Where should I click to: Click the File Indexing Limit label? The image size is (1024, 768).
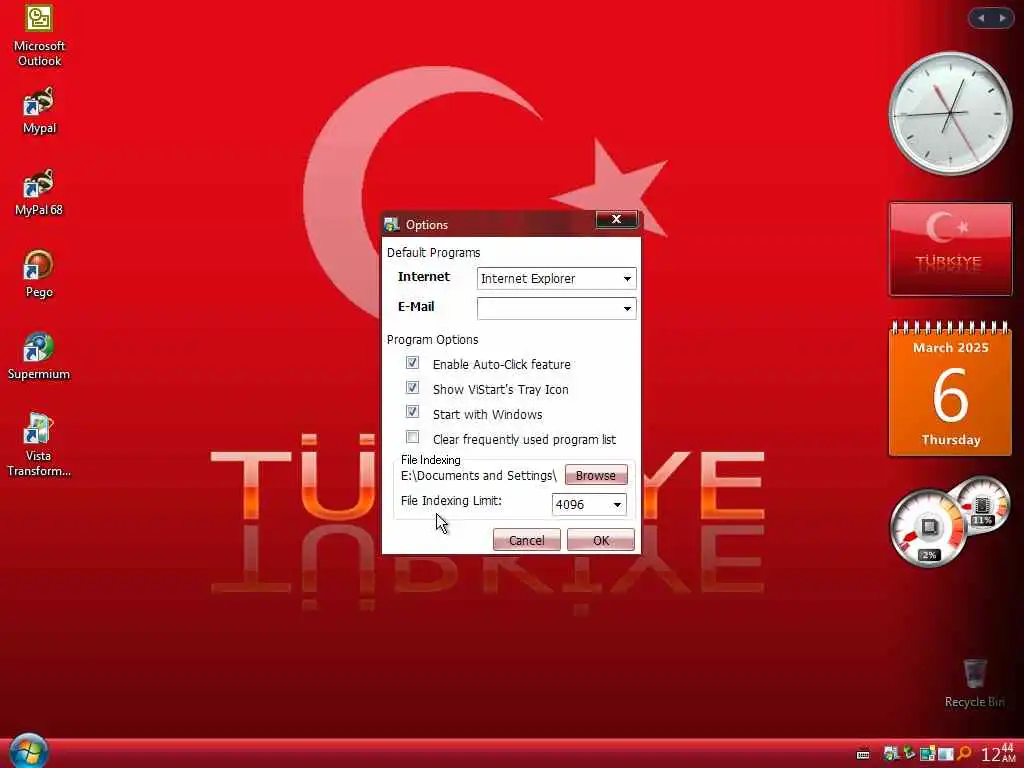click(x=451, y=501)
